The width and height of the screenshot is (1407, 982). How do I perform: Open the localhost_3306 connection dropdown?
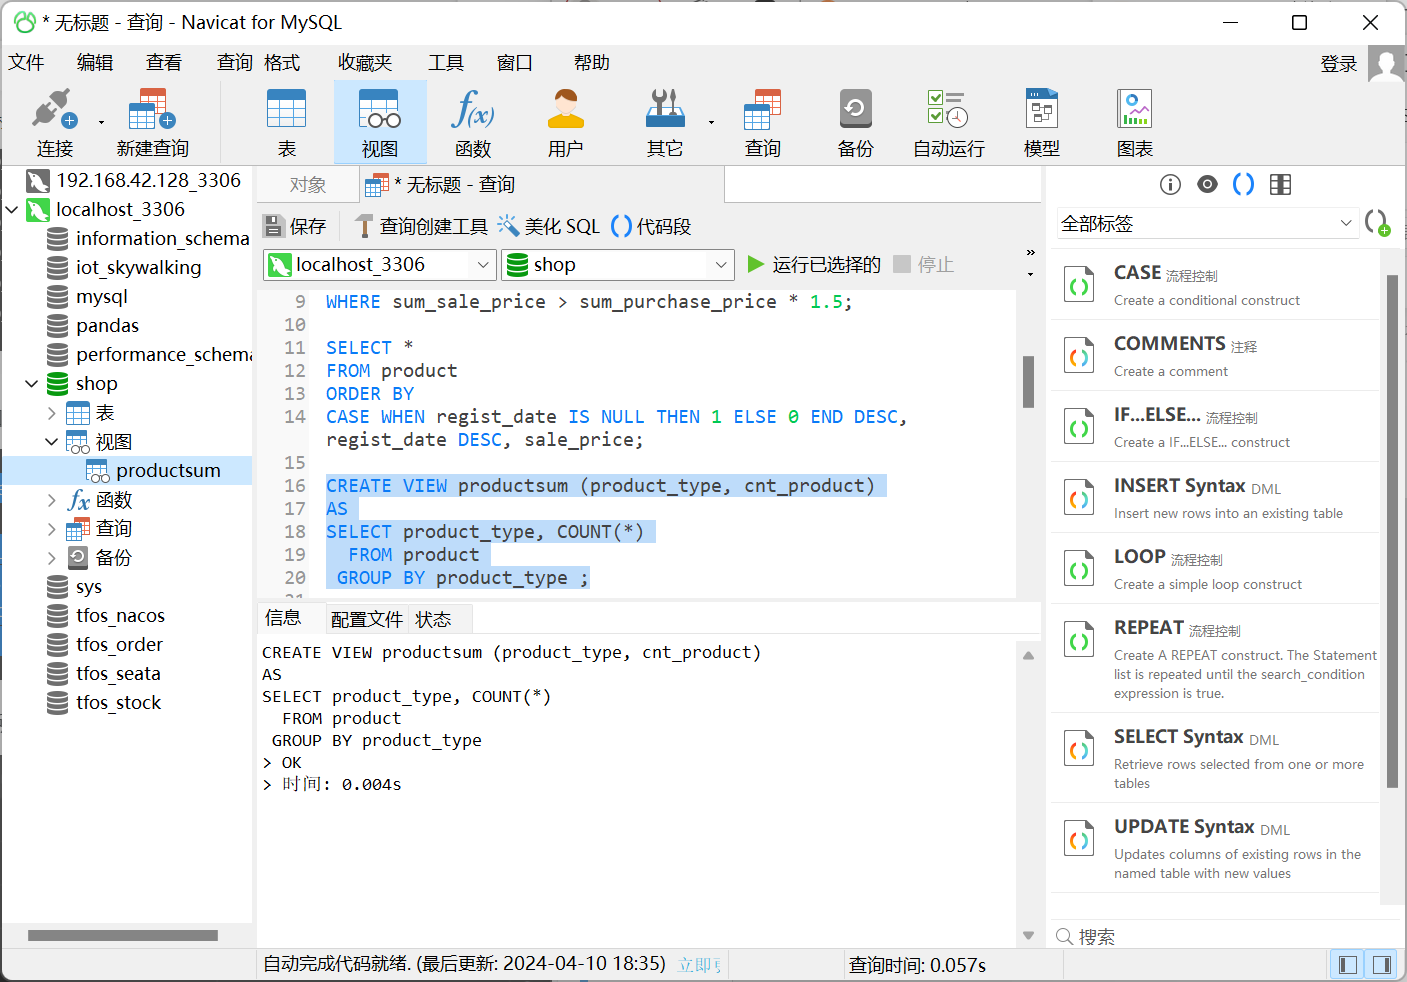pyautogui.click(x=380, y=264)
